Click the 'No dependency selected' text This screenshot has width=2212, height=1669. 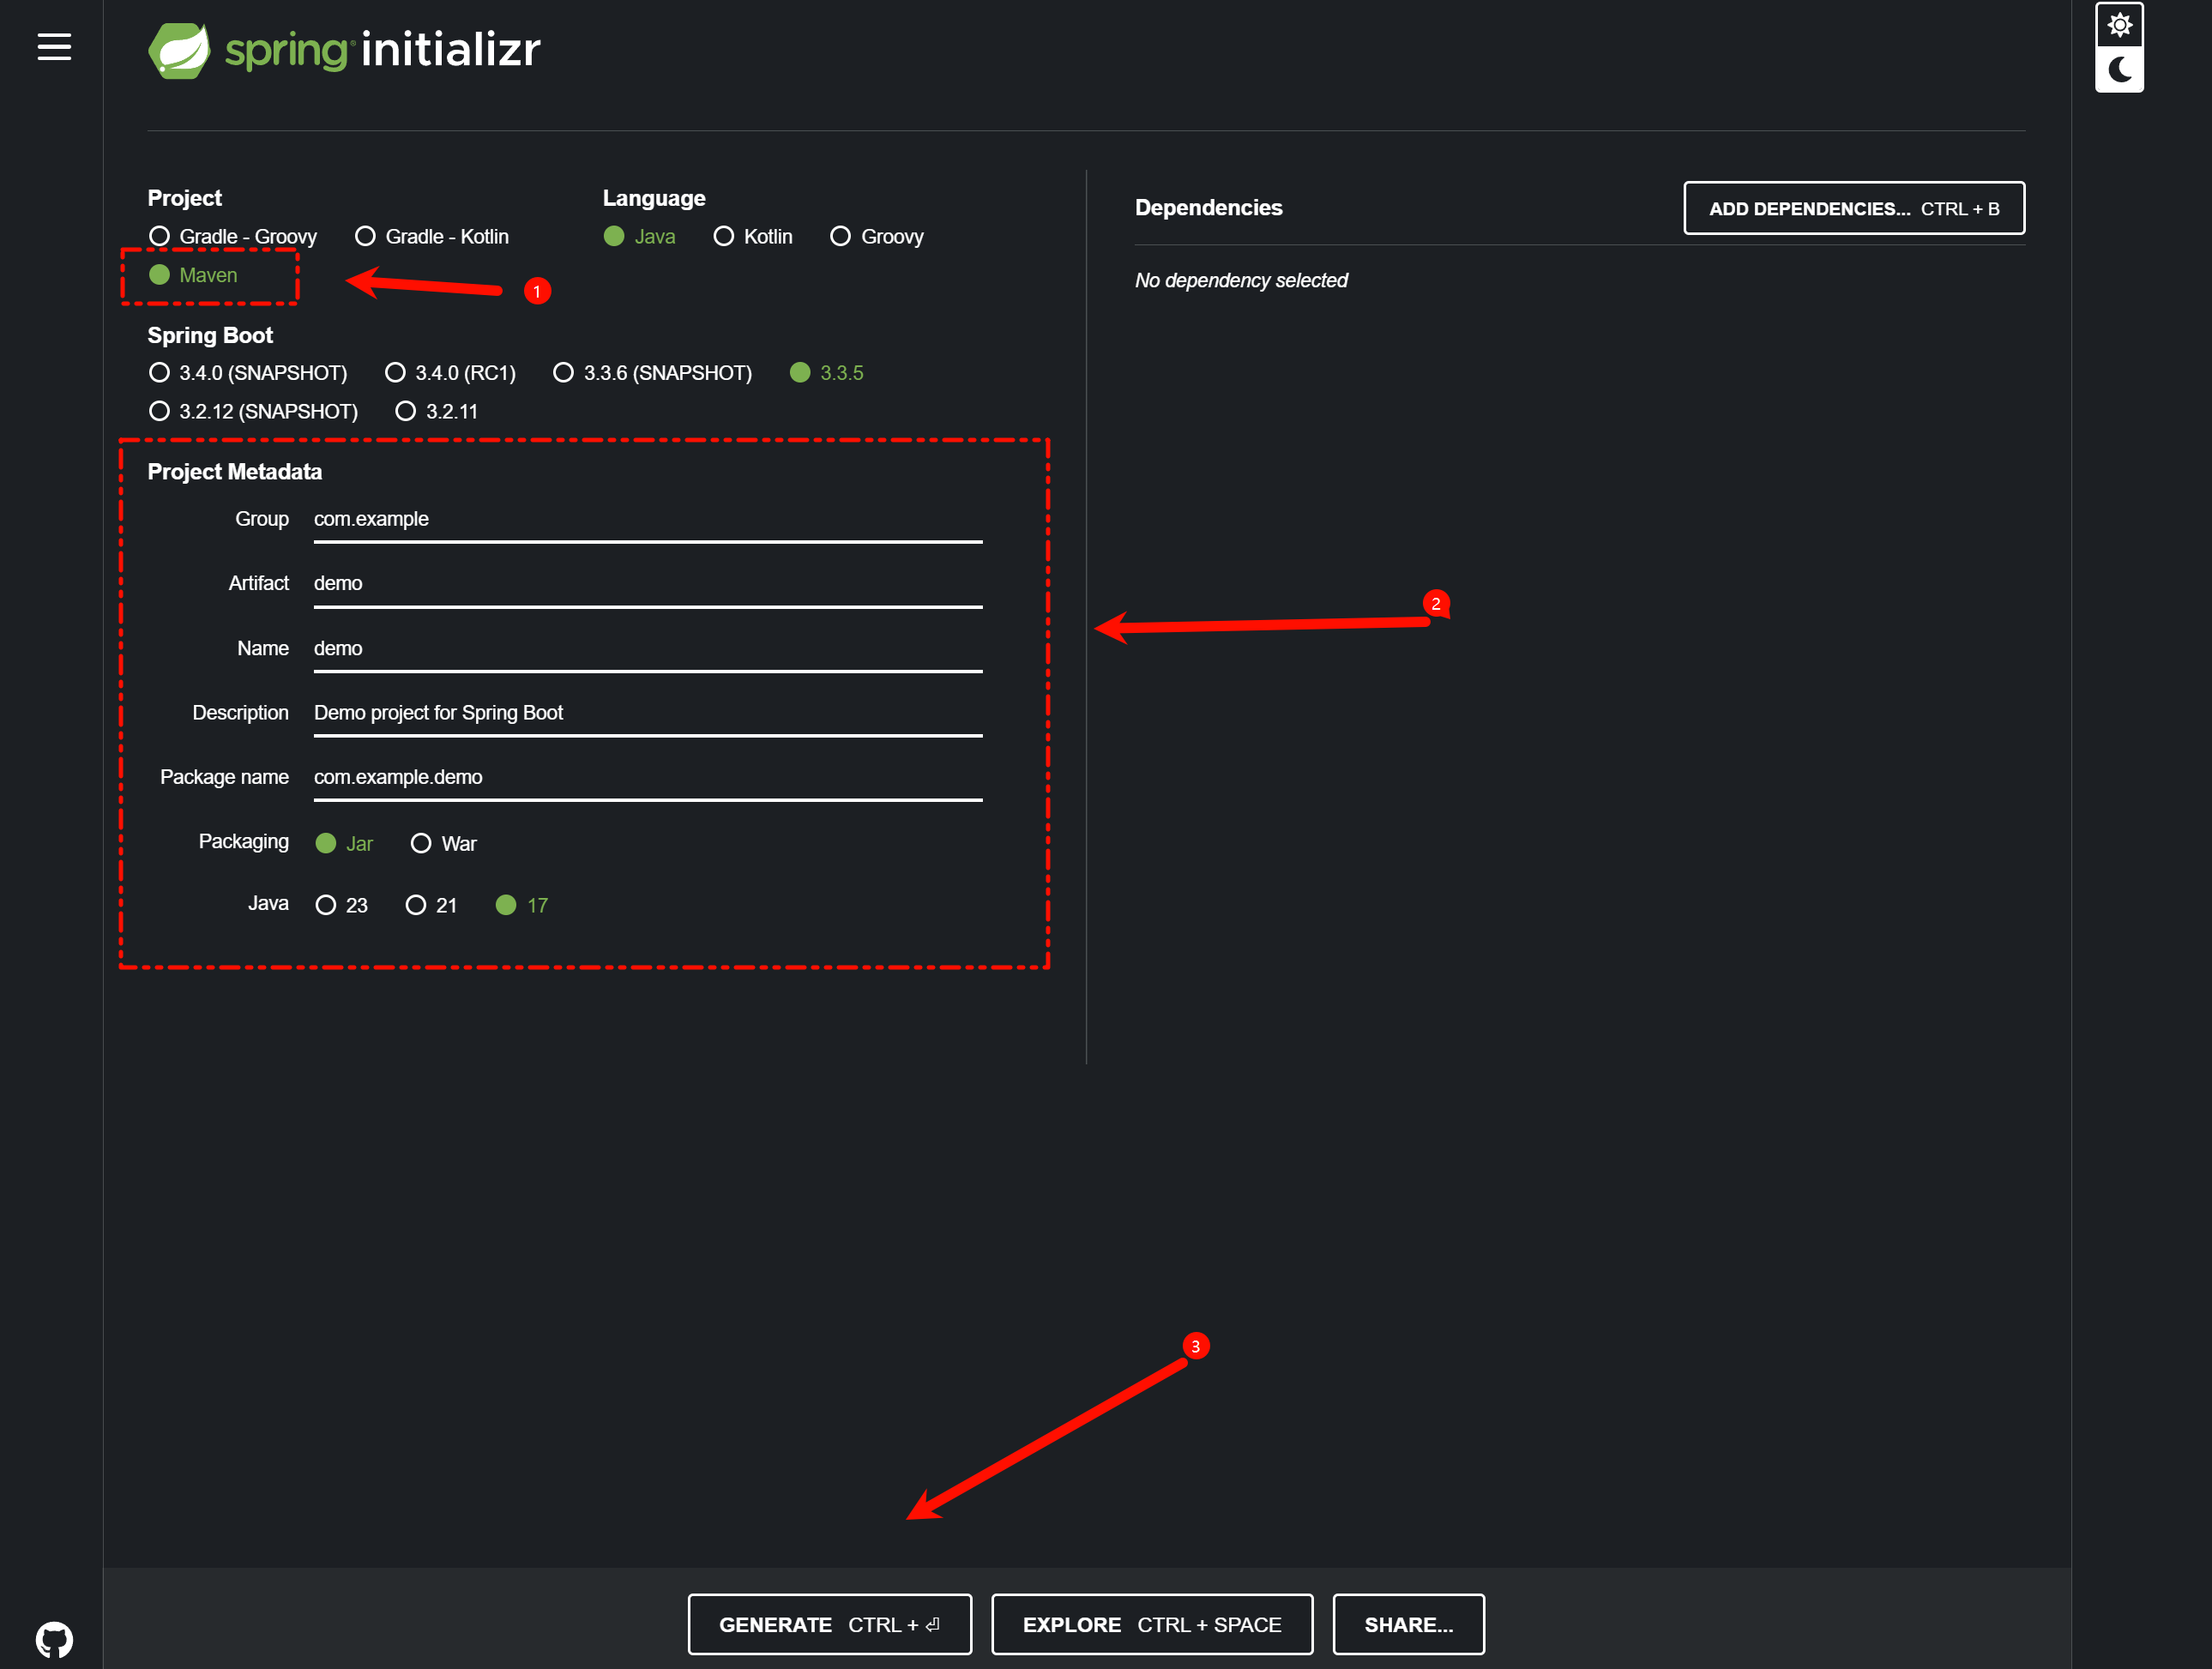pyautogui.click(x=1241, y=281)
